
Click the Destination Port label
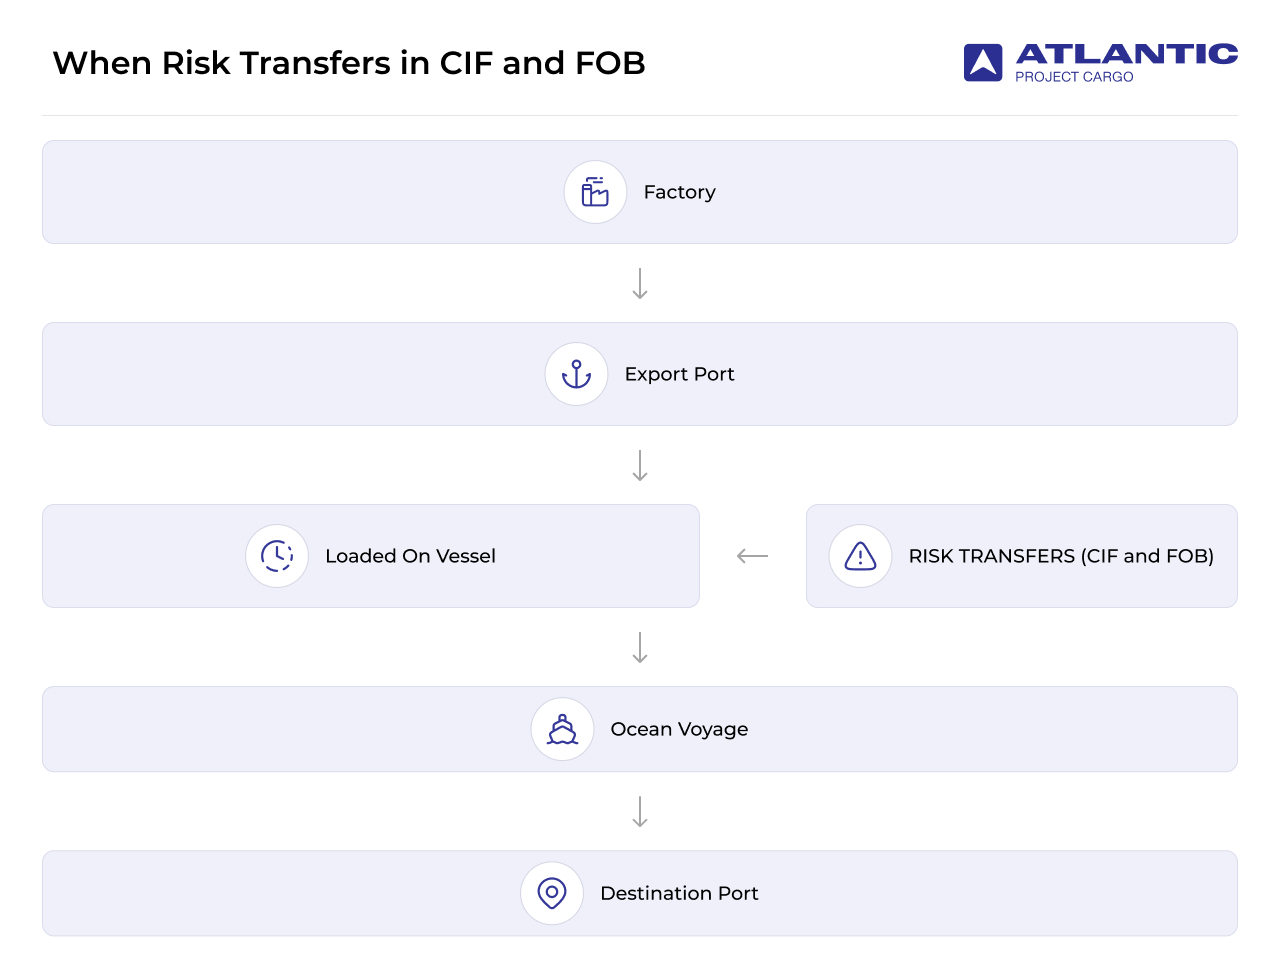point(679,893)
